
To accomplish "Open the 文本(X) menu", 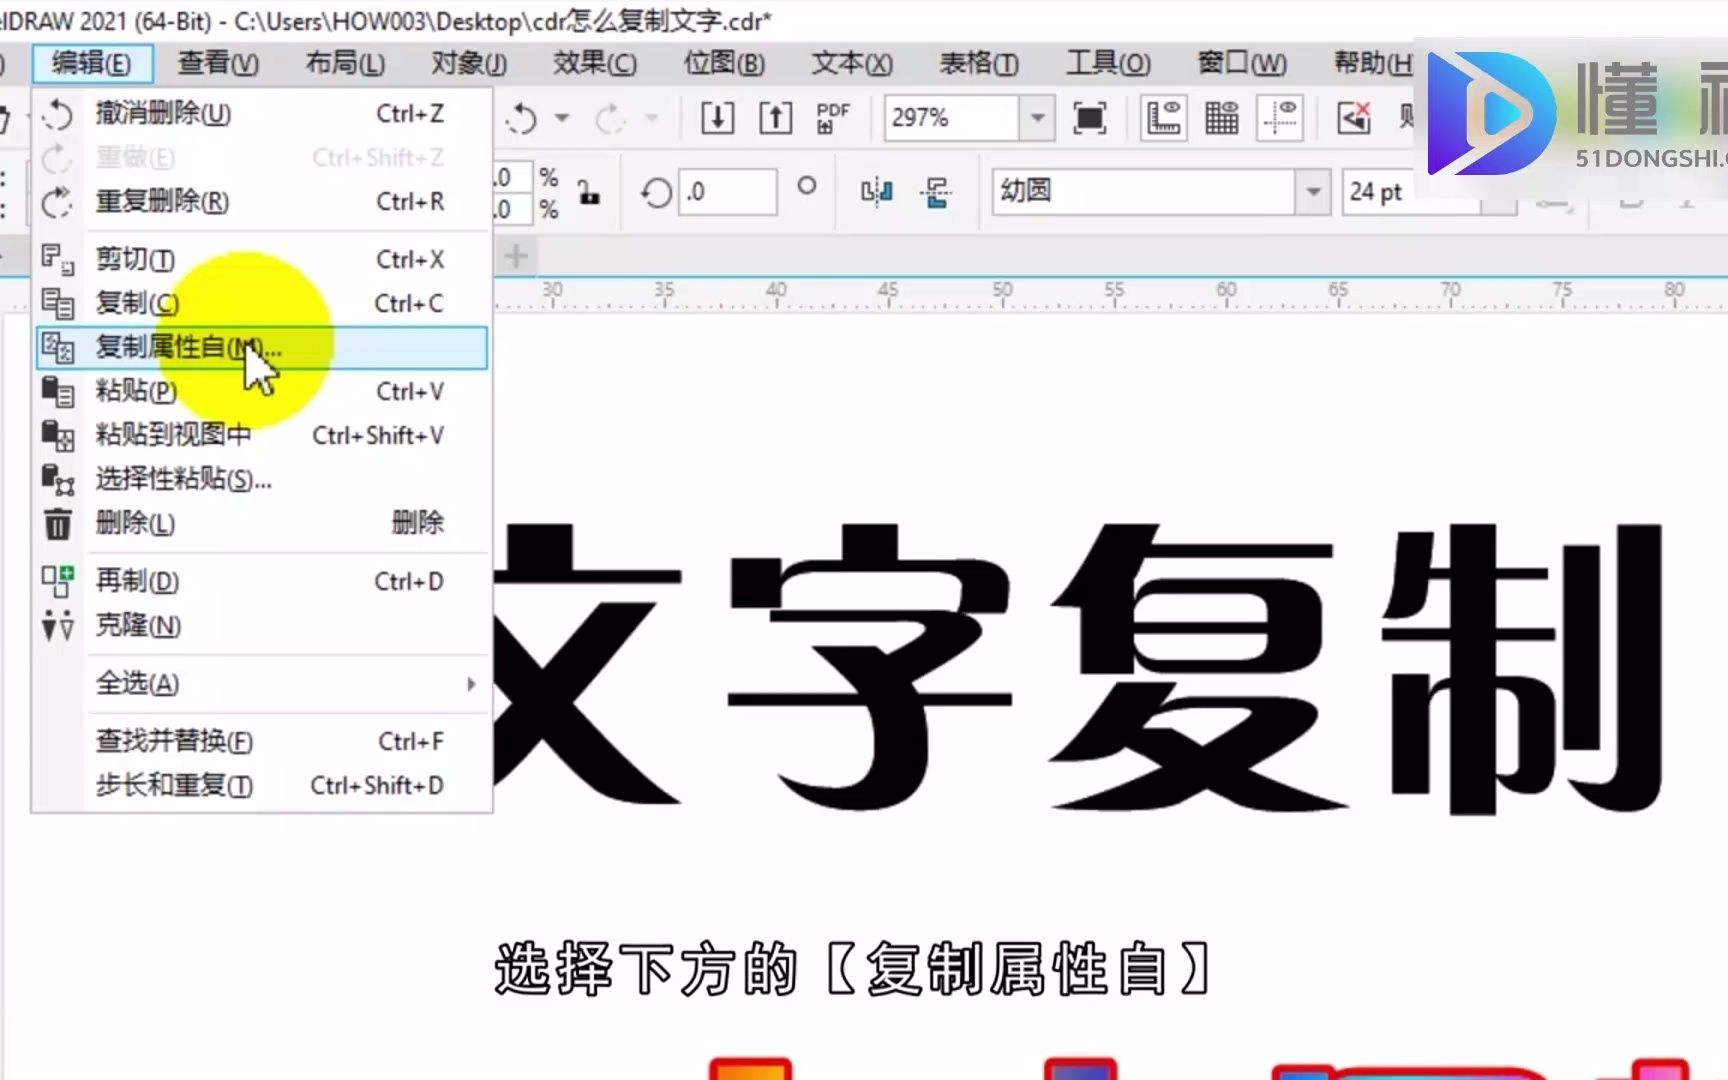I will pos(852,63).
